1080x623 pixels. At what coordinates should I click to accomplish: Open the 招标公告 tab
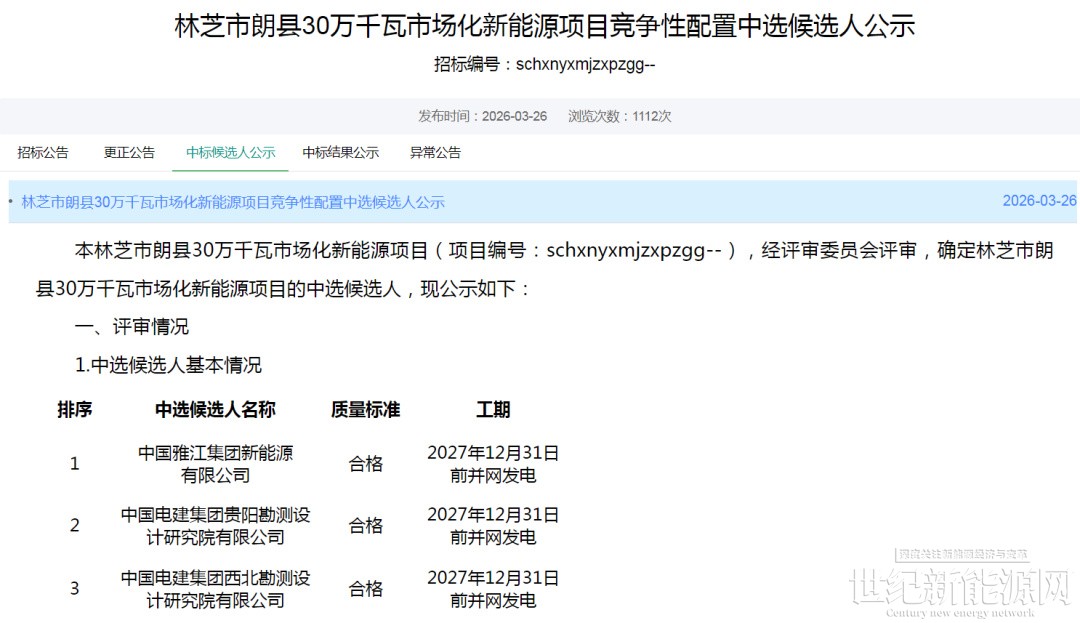pyautogui.click(x=43, y=153)
